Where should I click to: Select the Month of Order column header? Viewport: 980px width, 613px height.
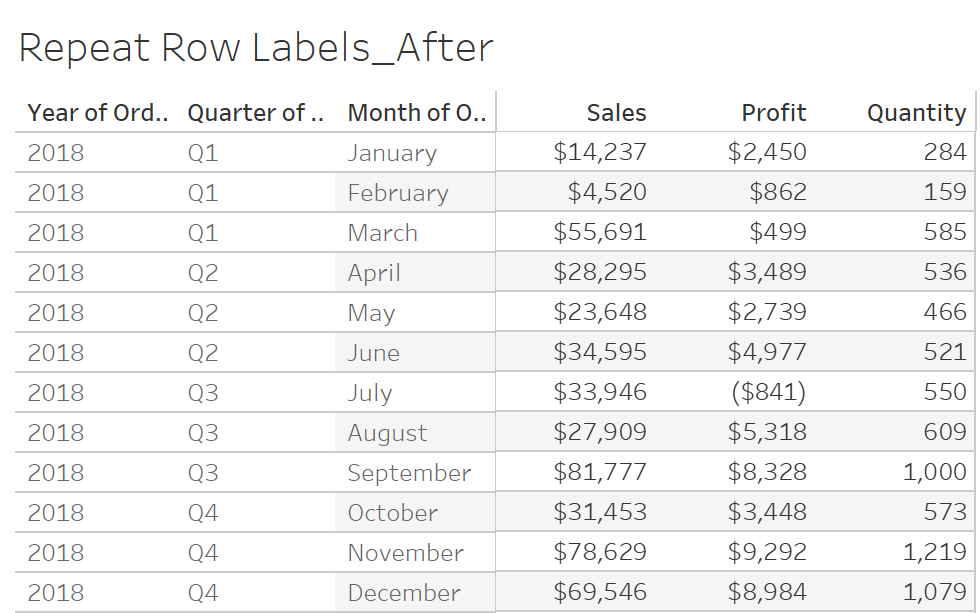[416, 113]
